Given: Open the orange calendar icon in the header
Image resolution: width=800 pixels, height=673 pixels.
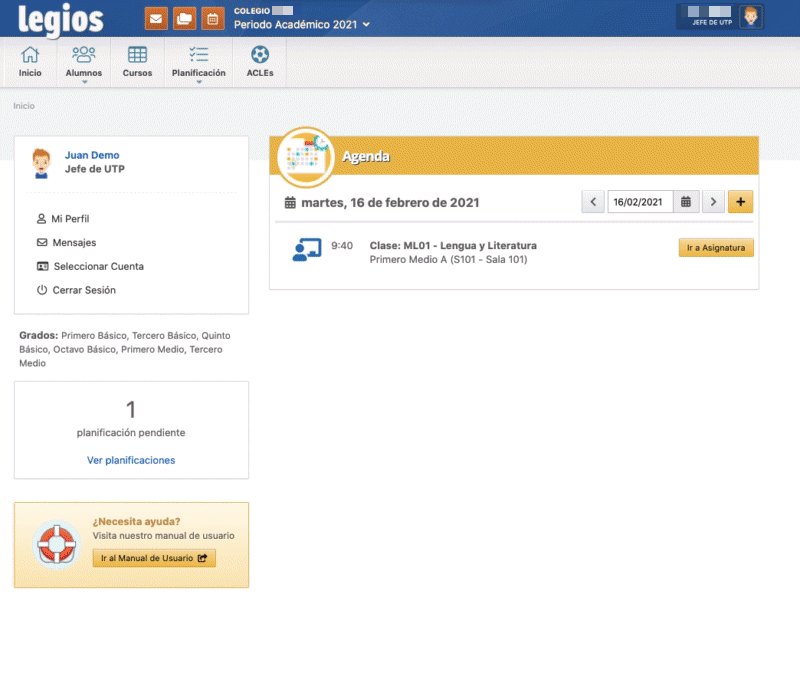Looking at the screenshot, I should [212, 18].
